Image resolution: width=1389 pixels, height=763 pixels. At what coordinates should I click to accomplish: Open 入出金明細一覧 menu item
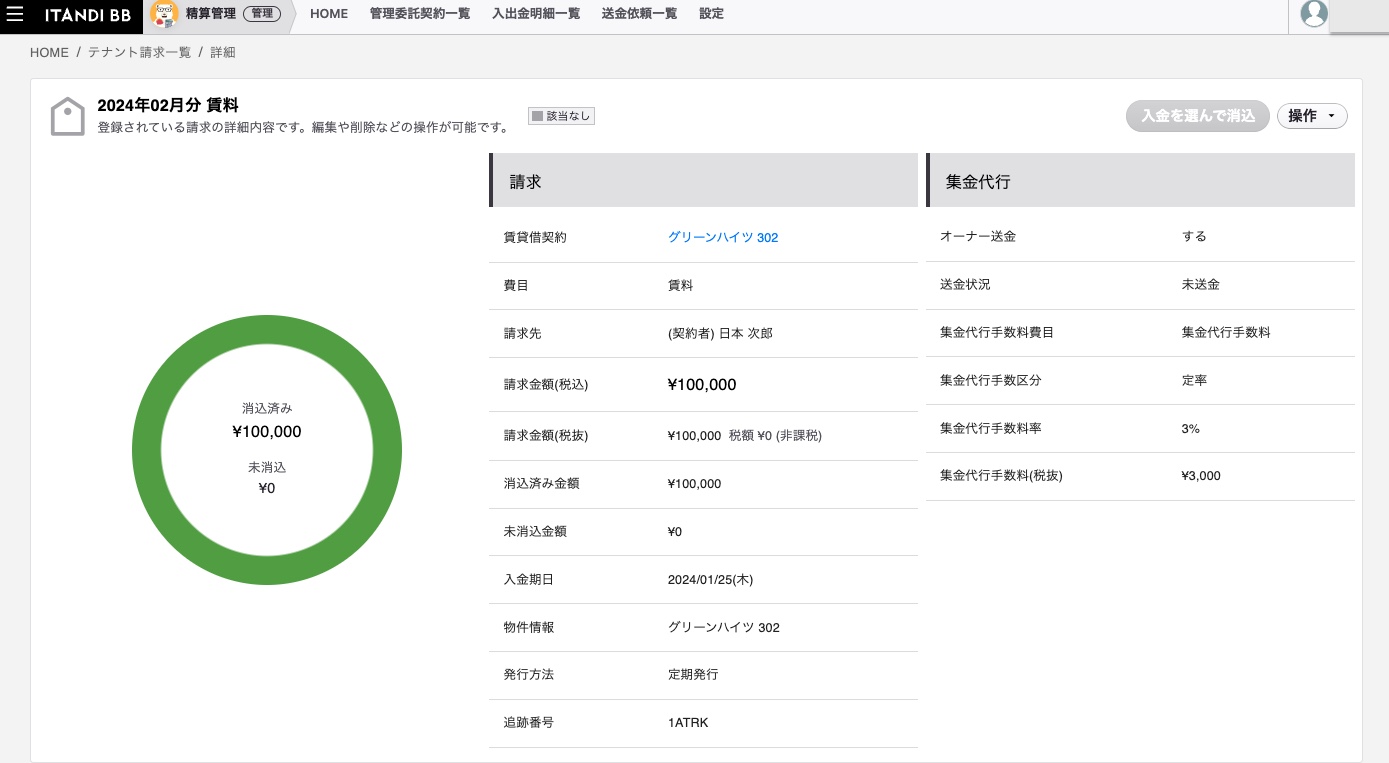coord(536,14)
